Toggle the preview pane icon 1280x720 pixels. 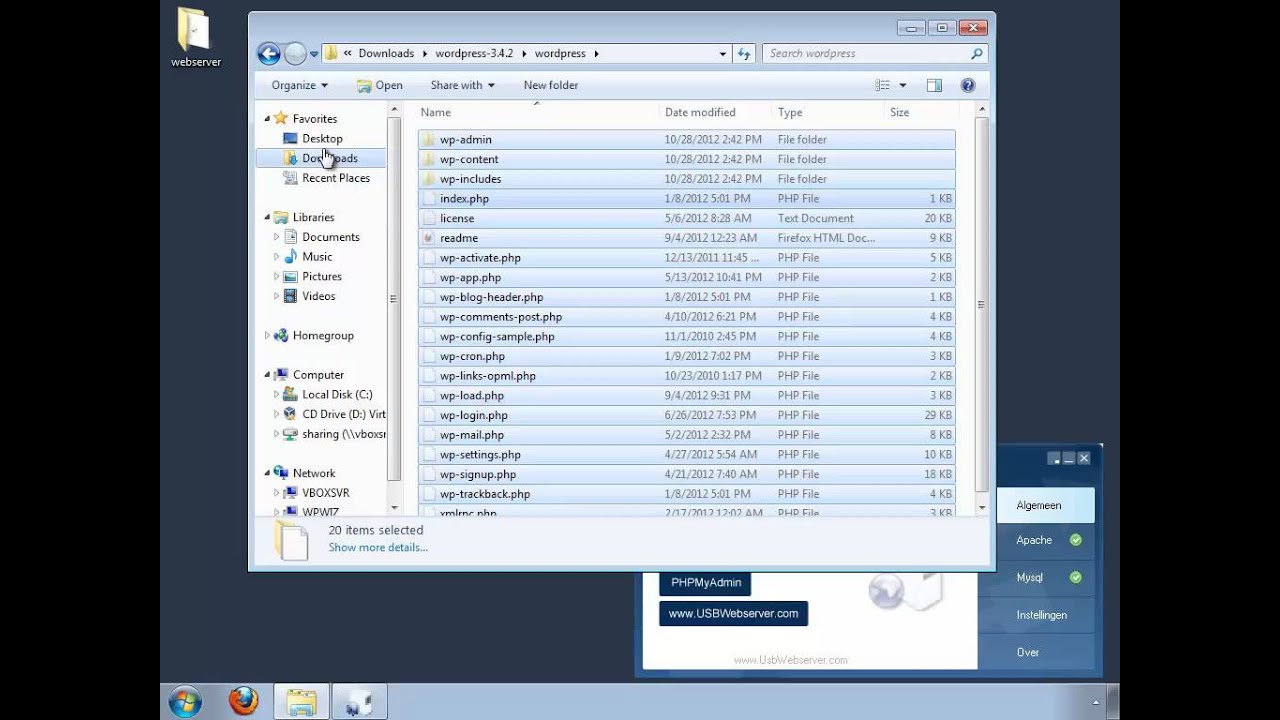pos(934,85)
